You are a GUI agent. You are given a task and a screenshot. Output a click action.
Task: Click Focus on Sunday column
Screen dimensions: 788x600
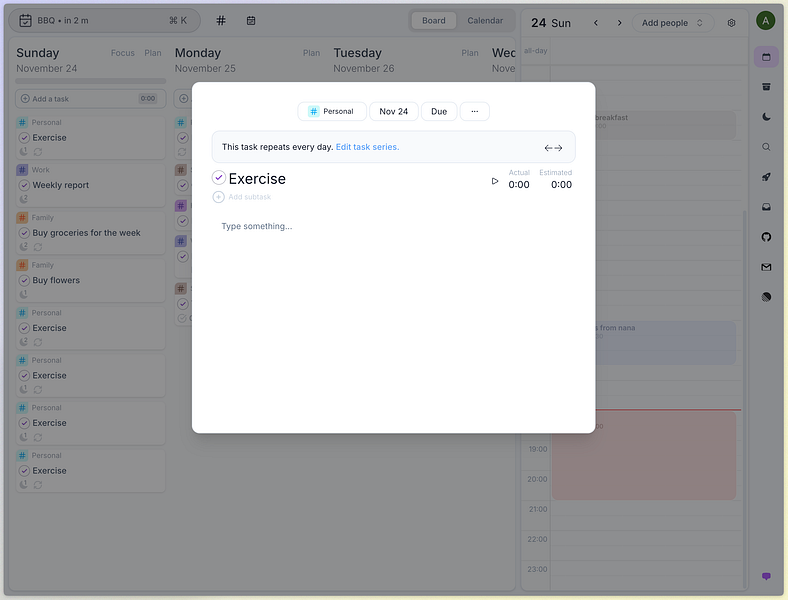[x=123, y=53]
